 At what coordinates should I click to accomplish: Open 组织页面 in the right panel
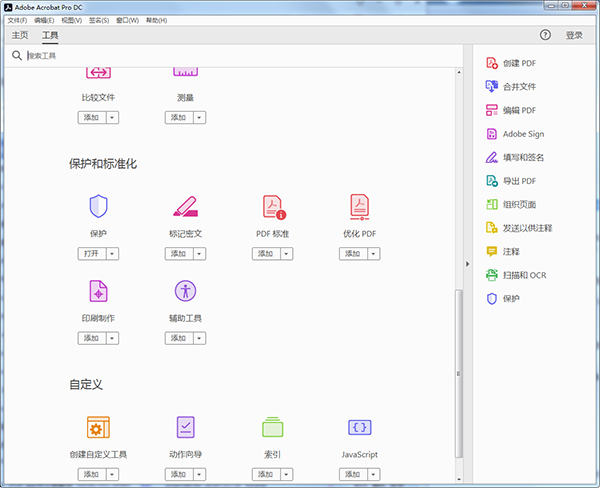coord(511,204)
